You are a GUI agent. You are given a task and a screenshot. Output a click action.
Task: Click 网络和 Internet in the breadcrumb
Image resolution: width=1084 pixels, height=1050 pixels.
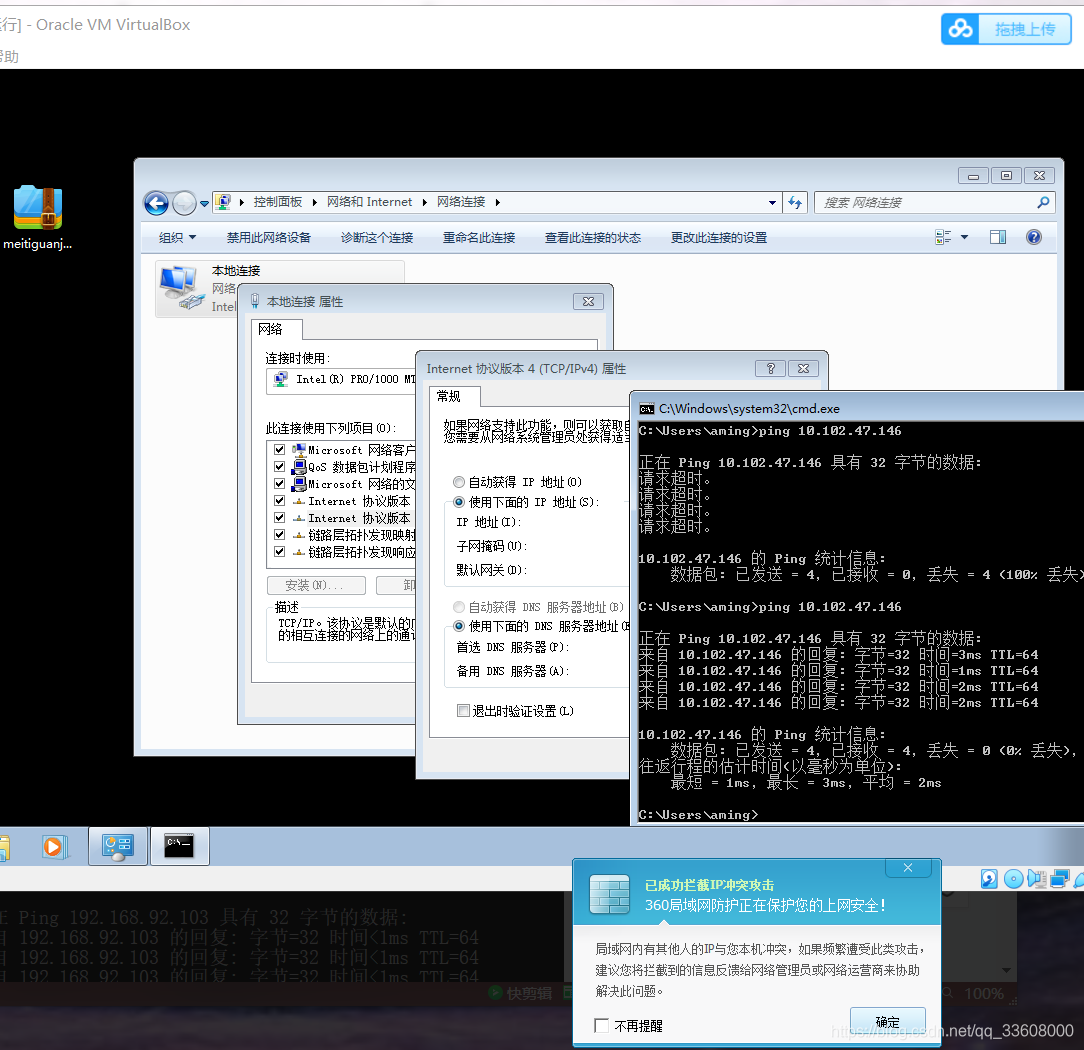pyautogui.click(x=369, y=202)
